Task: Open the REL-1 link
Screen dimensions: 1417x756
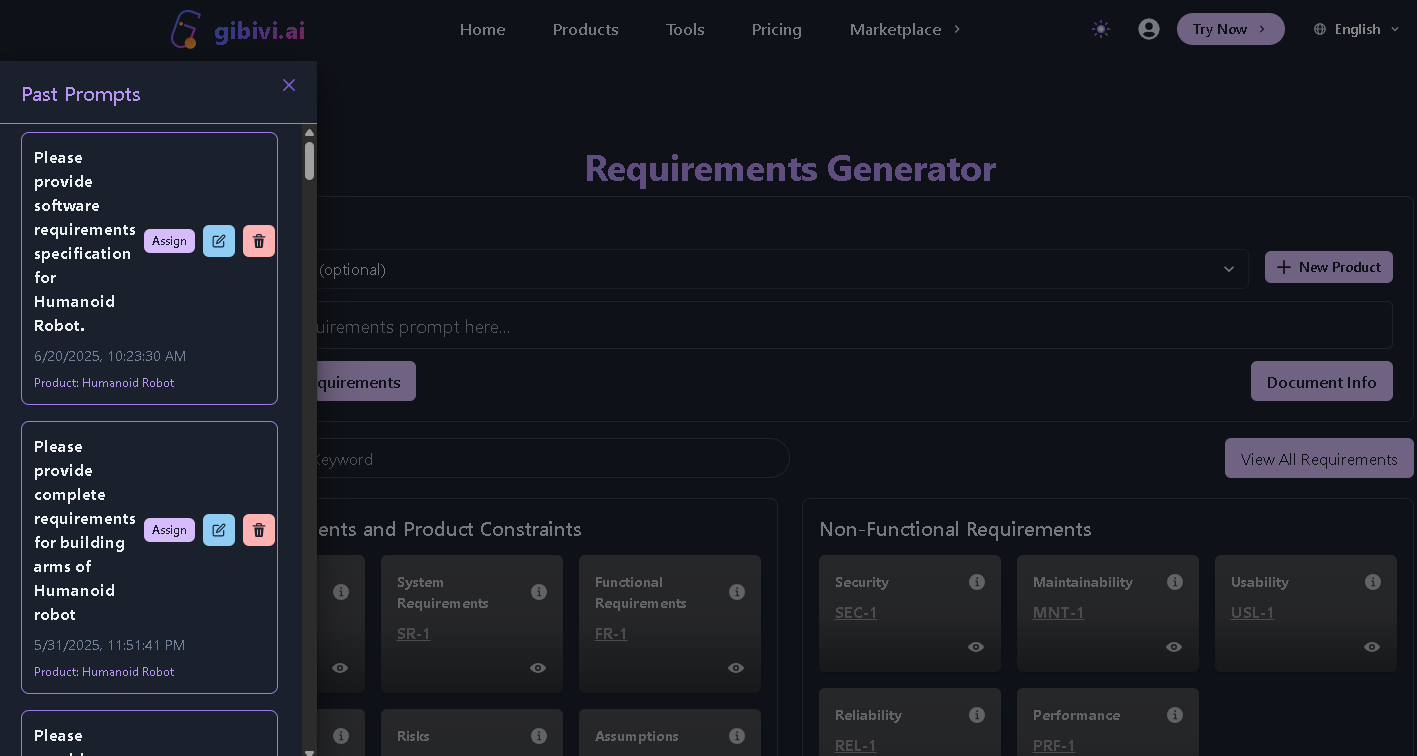Action: (x=855, y=745)
